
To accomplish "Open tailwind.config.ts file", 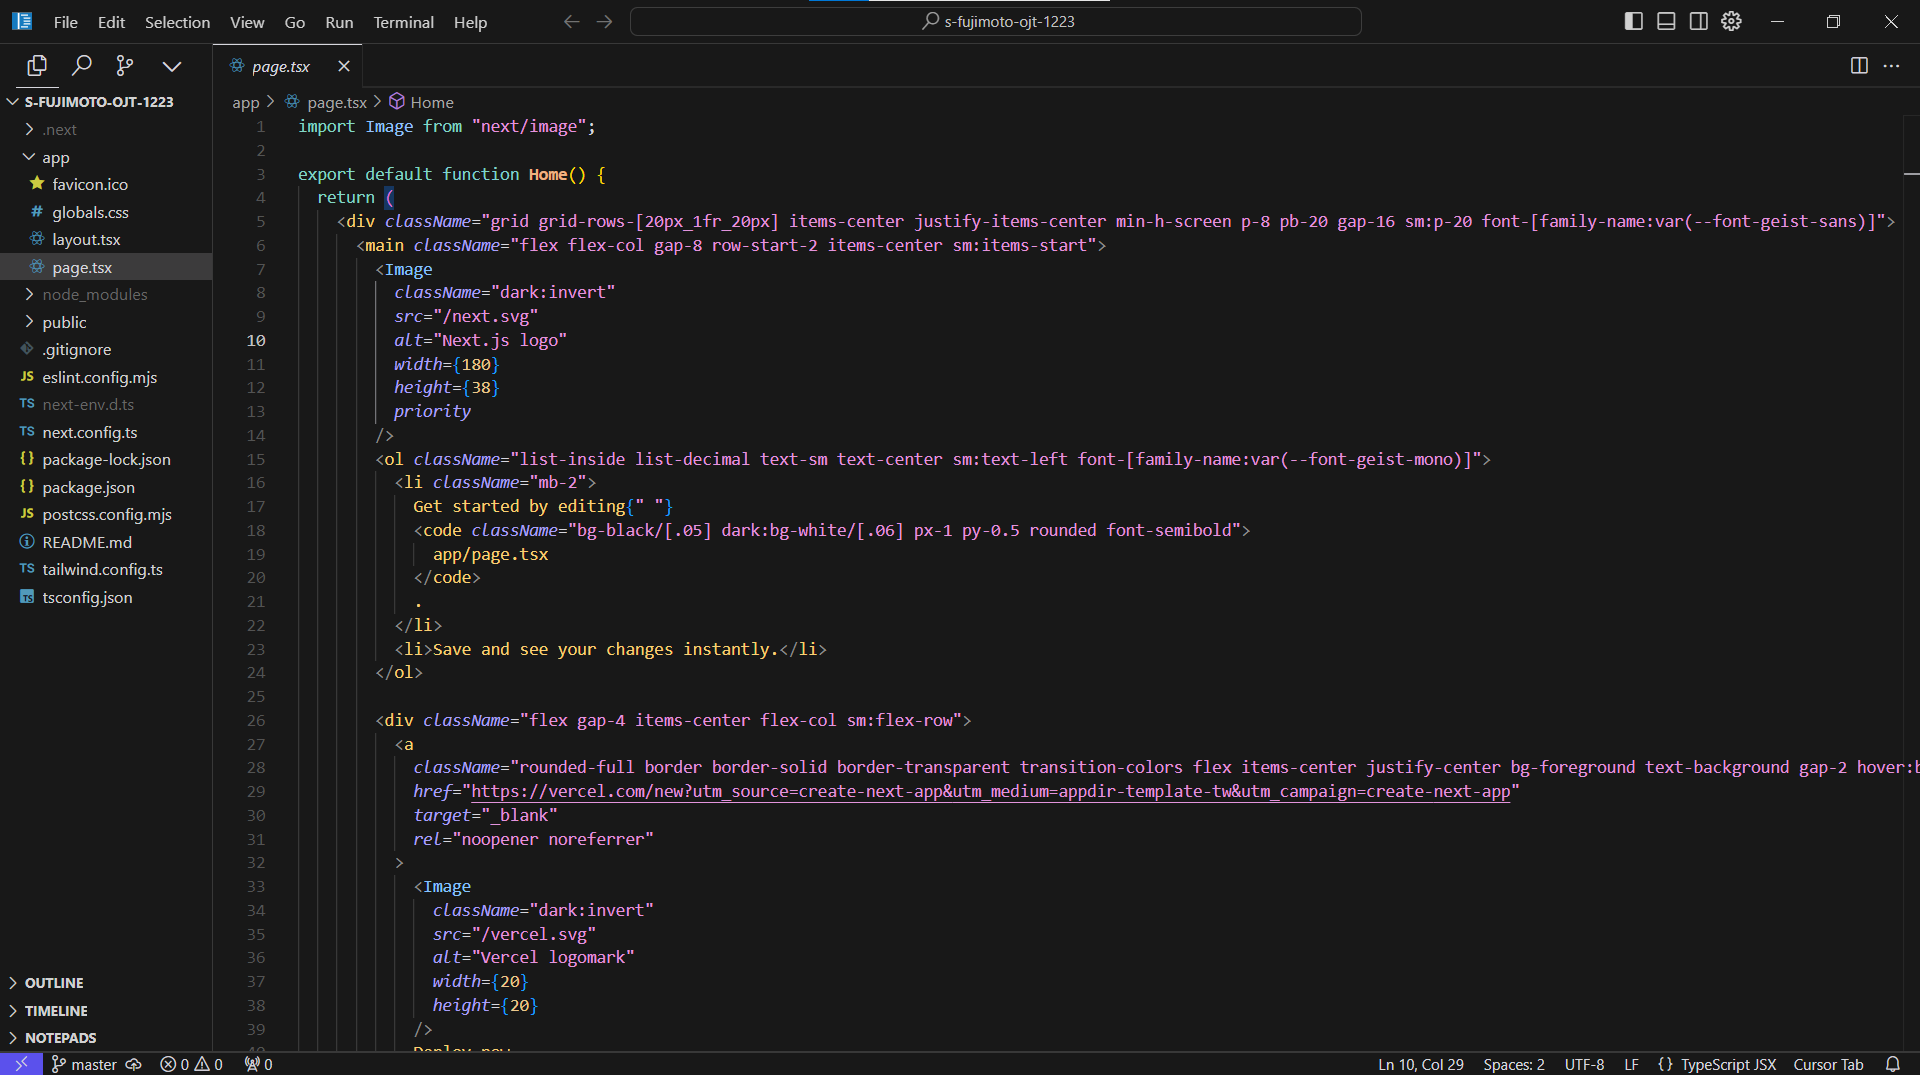I will click(x=106, y=570).
